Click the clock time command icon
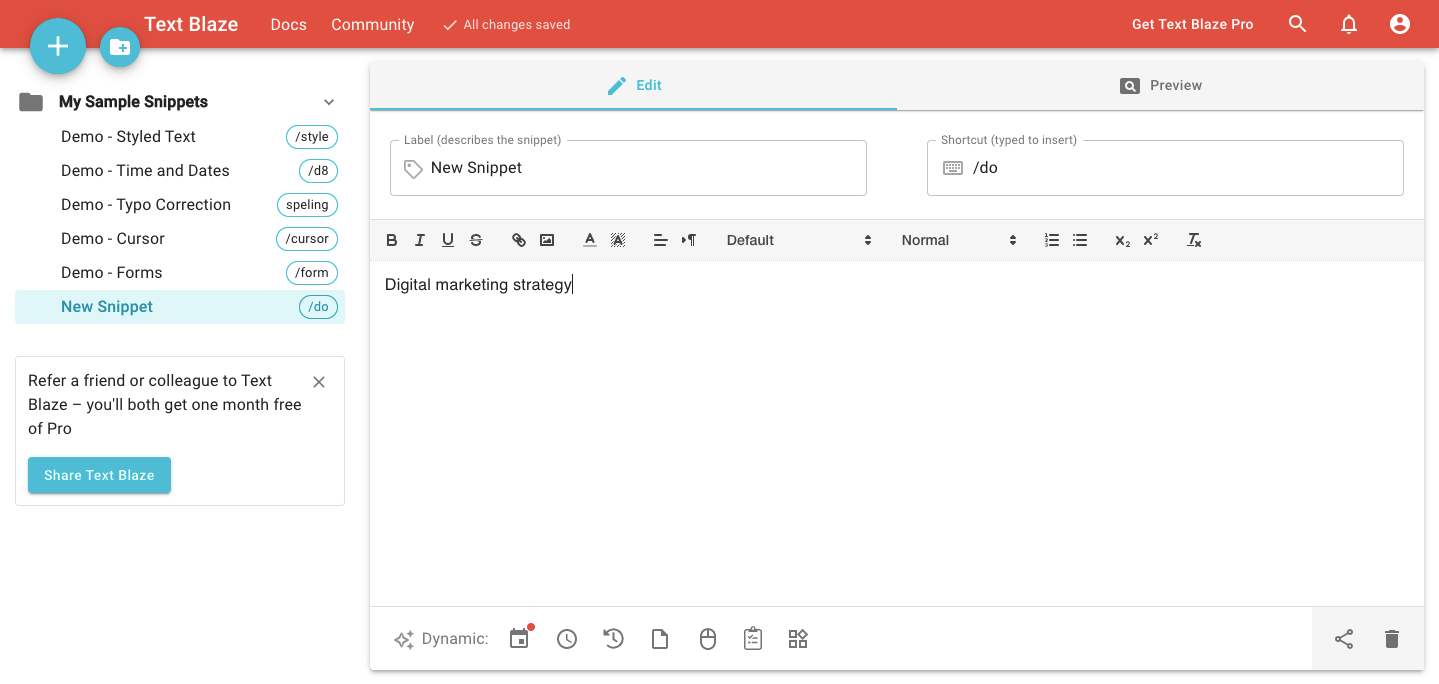This screenshot has width=1439, height=684. 567,639
